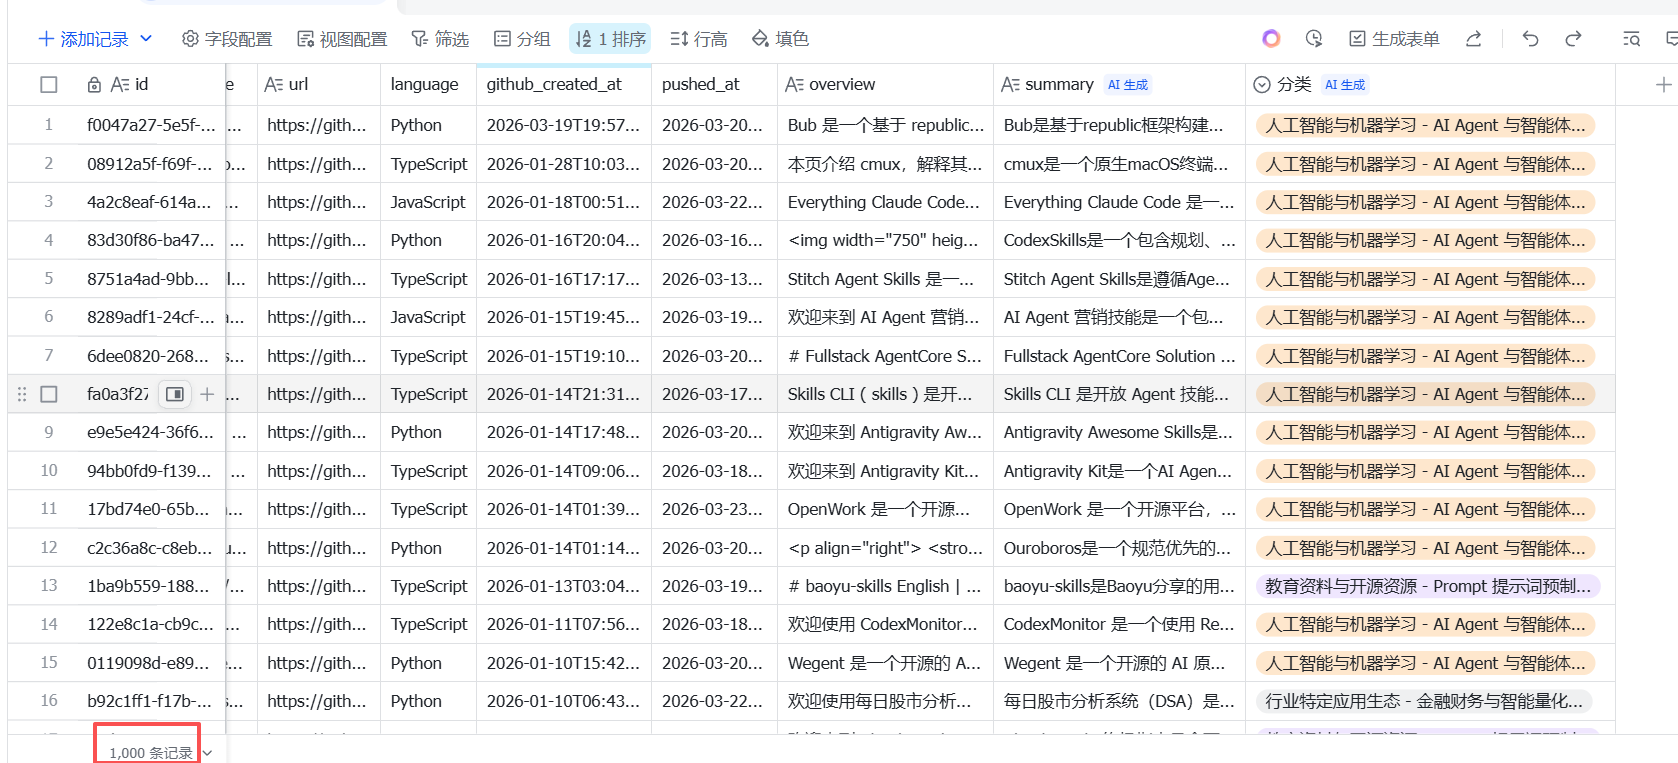Select the id cell e9e5e424-36f6...
The height and width of the screenshot is (763, 1678).
click(151, 432)
